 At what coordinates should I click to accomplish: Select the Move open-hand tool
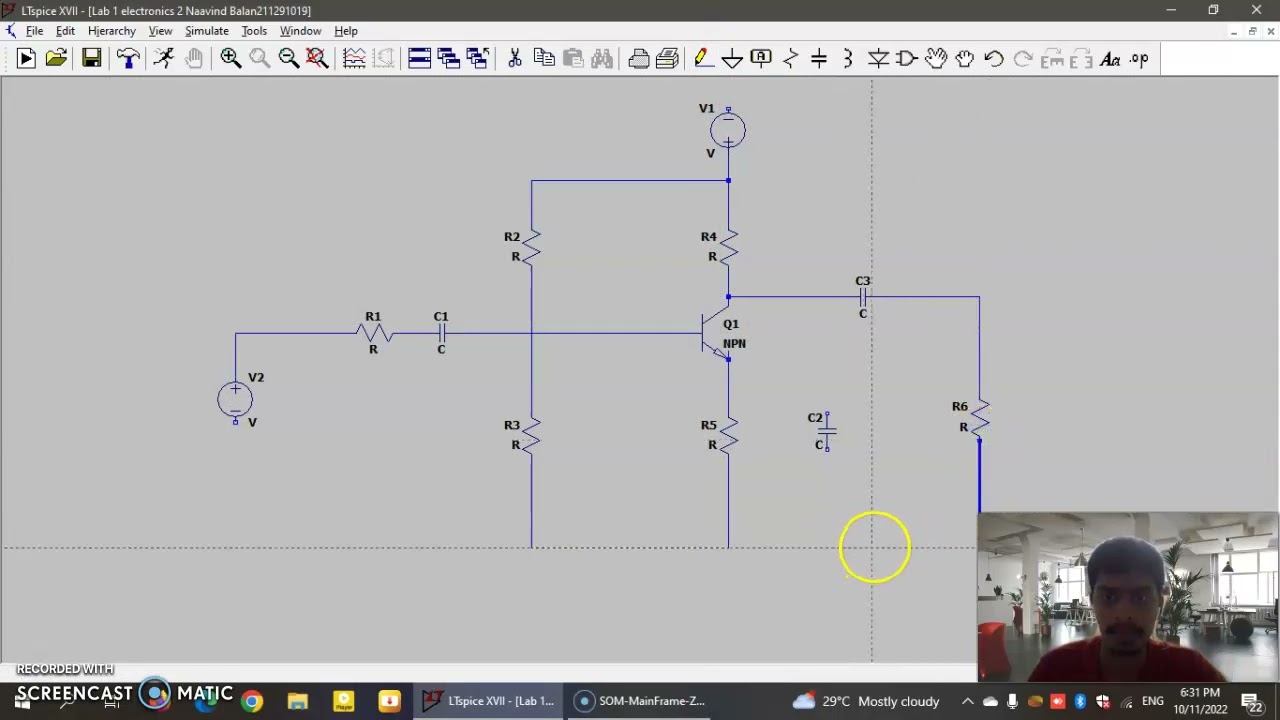coord(936,59)
